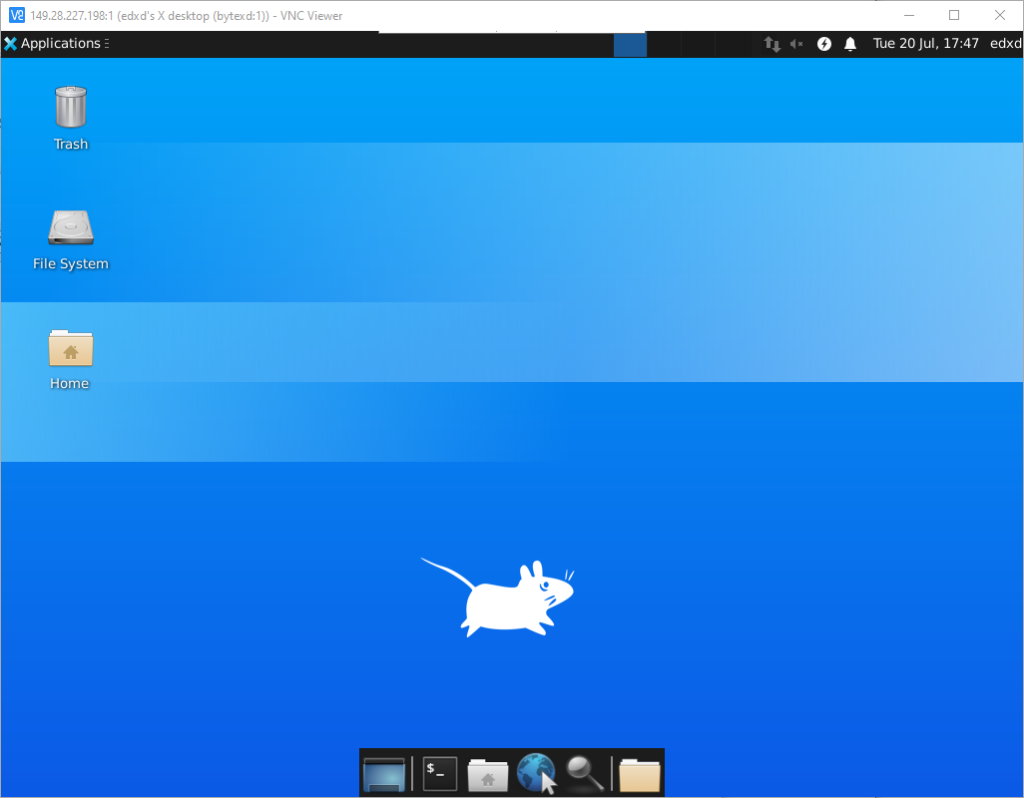This screenshot has height=798, width=1024.
Task: Open the Terminal from the bottom dock
Action: click(439, 773)
